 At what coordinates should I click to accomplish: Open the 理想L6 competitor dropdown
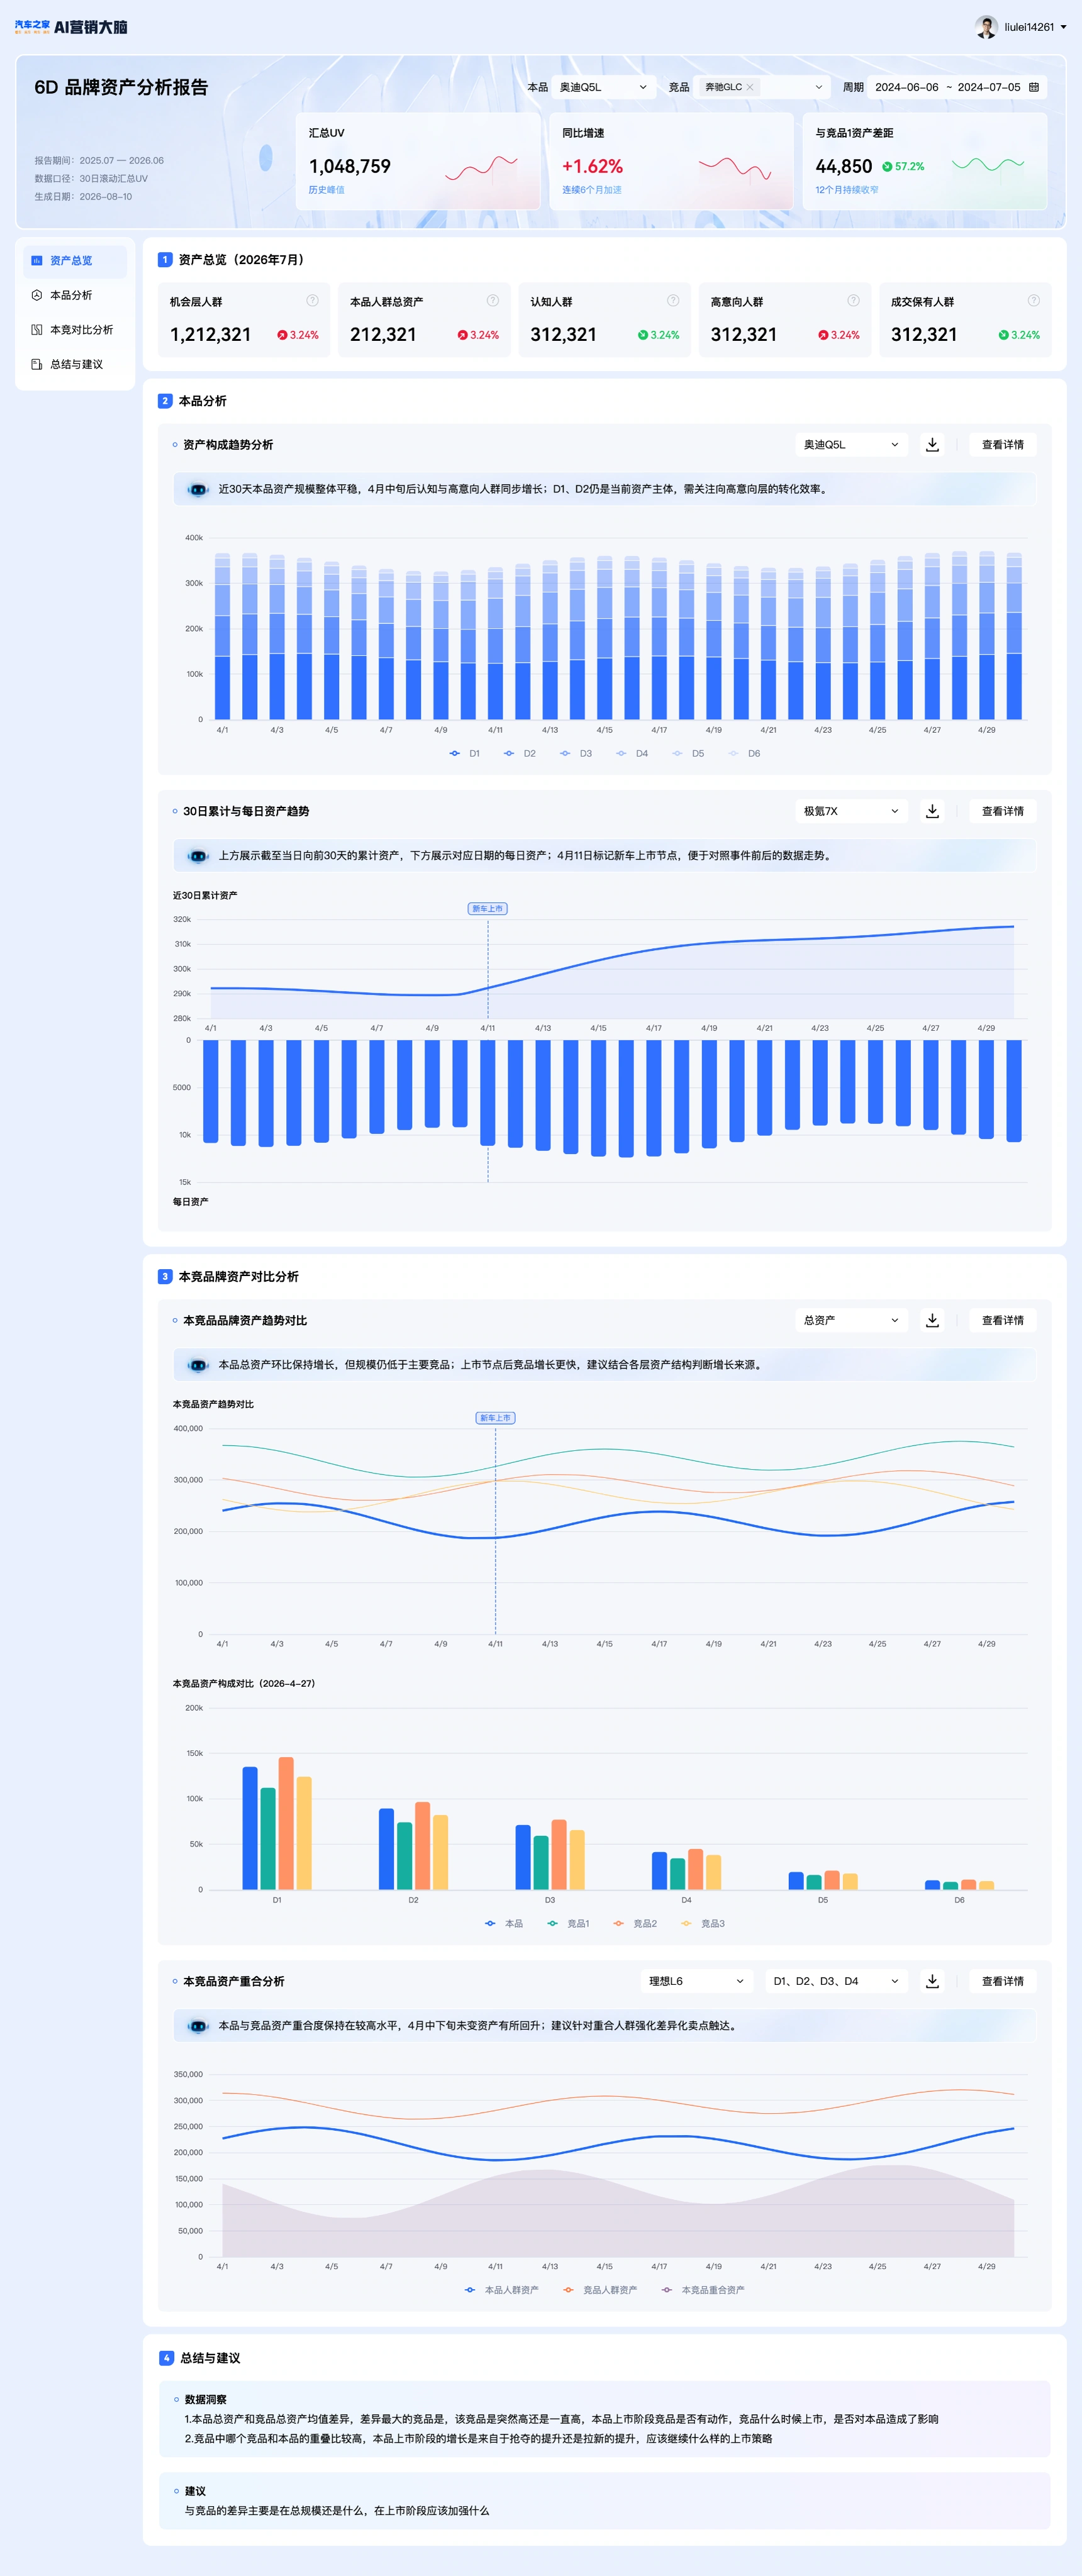697,1981
